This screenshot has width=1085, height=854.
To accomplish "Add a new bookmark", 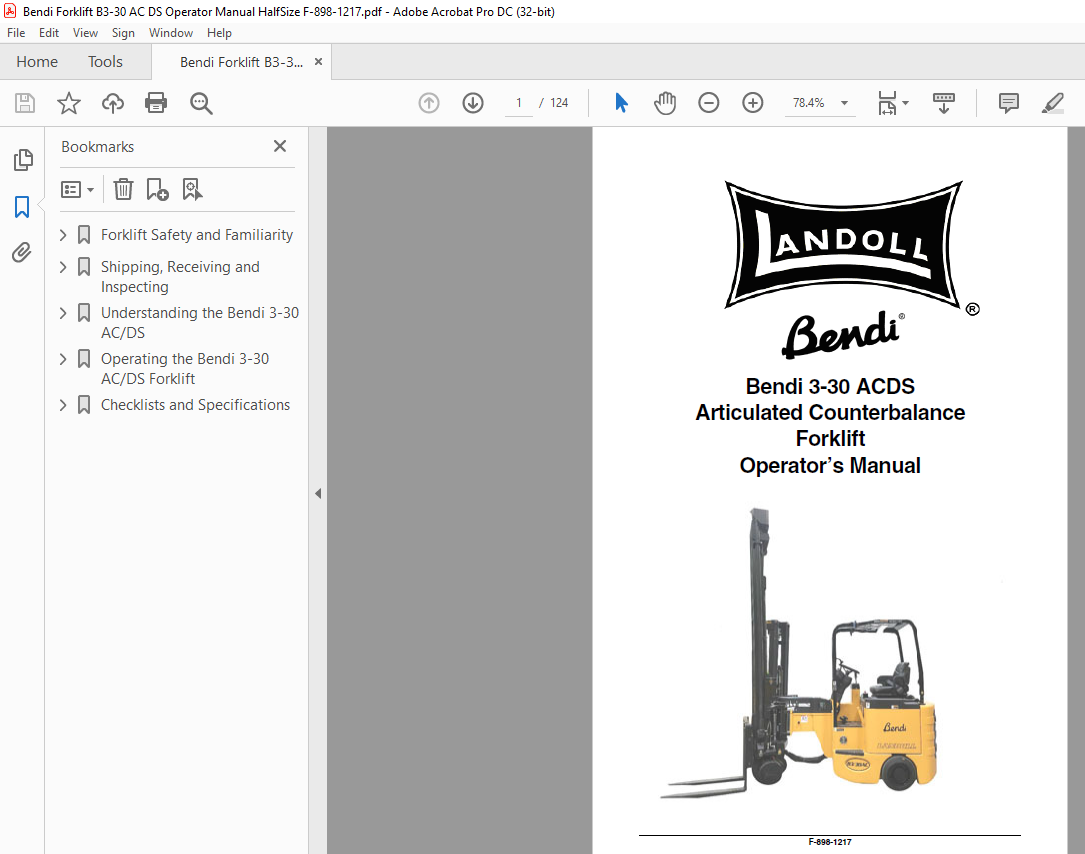I will pos(157,189).
